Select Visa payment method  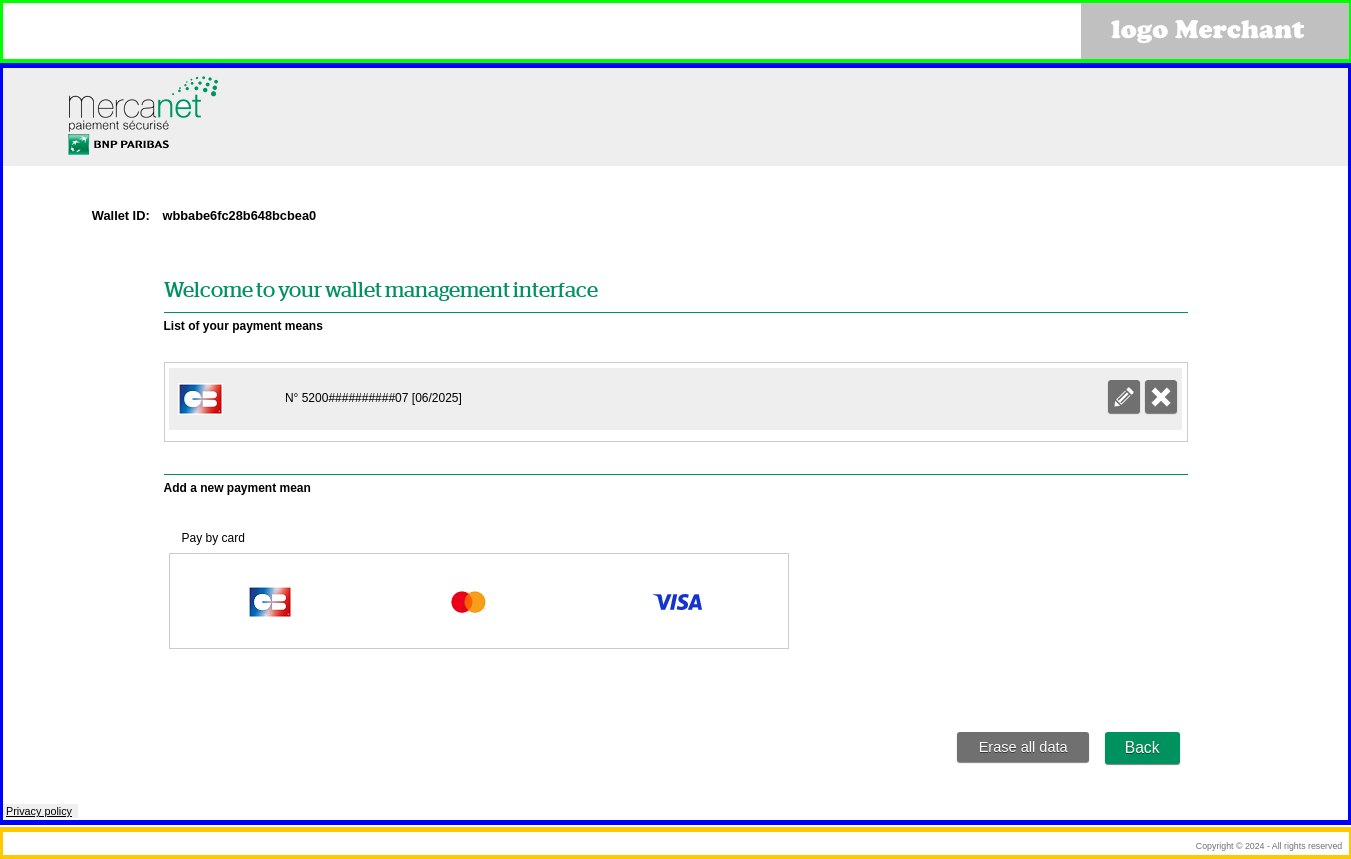coord(677,601)
